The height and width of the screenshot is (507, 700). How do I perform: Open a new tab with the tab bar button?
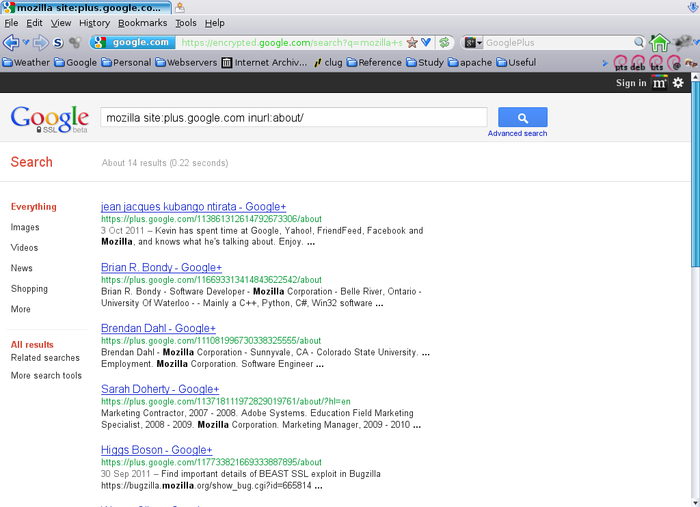179,7
